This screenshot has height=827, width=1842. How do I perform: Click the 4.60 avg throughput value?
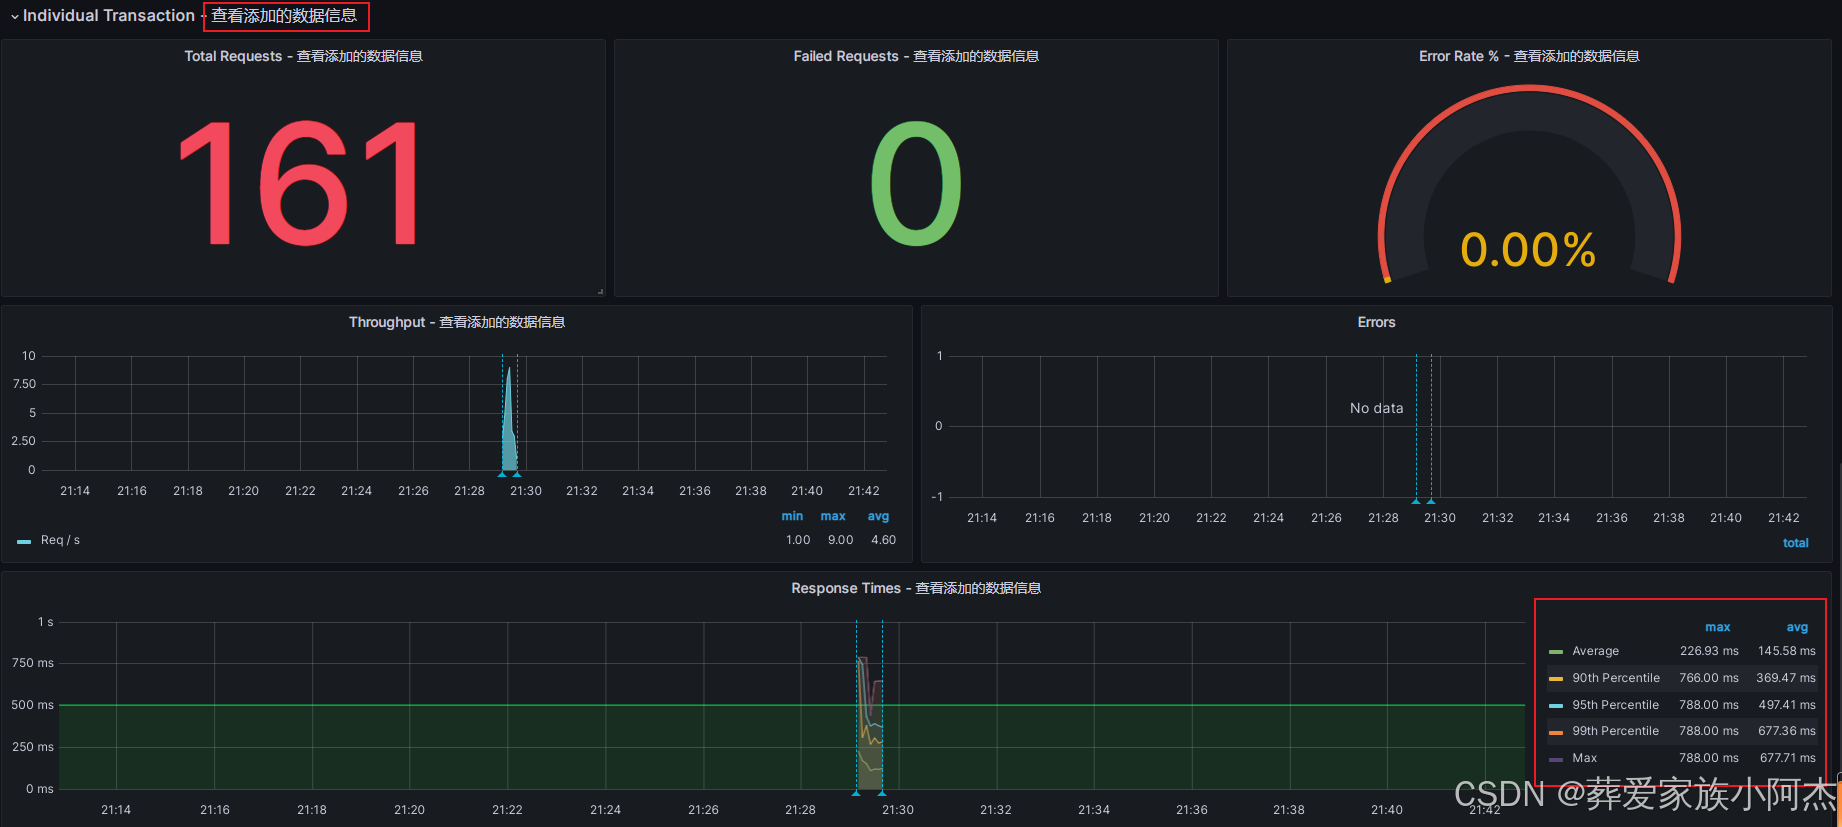(x=883, y=540)
